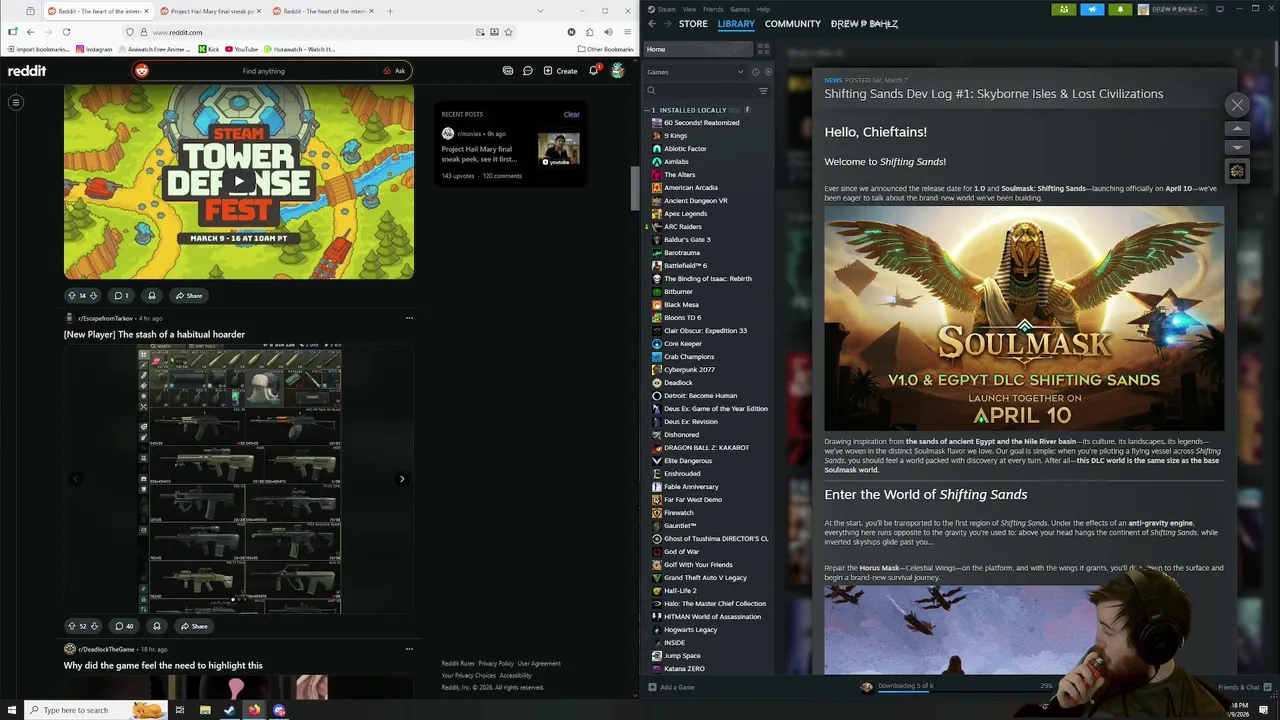Go to Steam STORE tab
The height and width of the screenshot is (720, 1280).
pyautogui.click(x=693, y=24)
